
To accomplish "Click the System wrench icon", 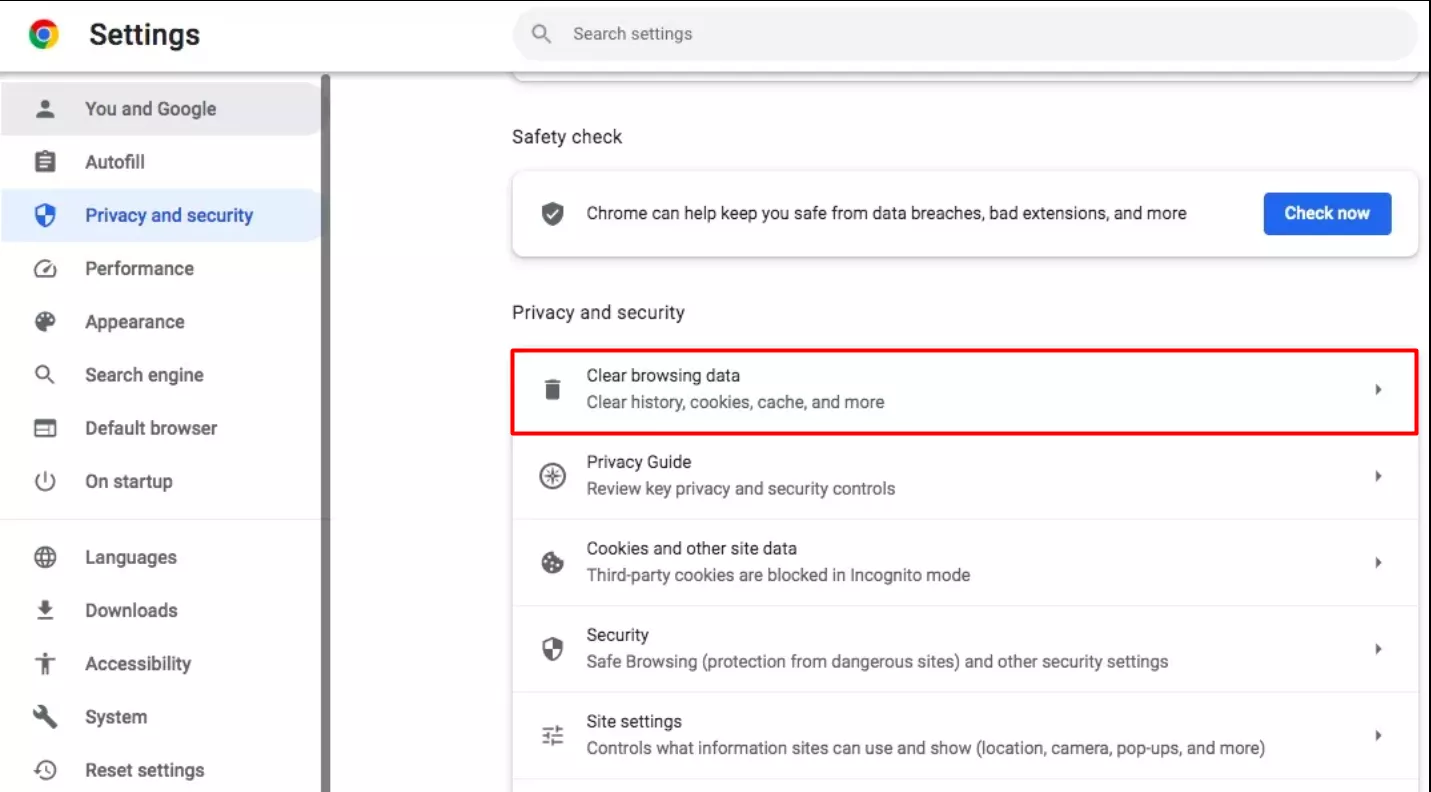I will click(45, 717).
